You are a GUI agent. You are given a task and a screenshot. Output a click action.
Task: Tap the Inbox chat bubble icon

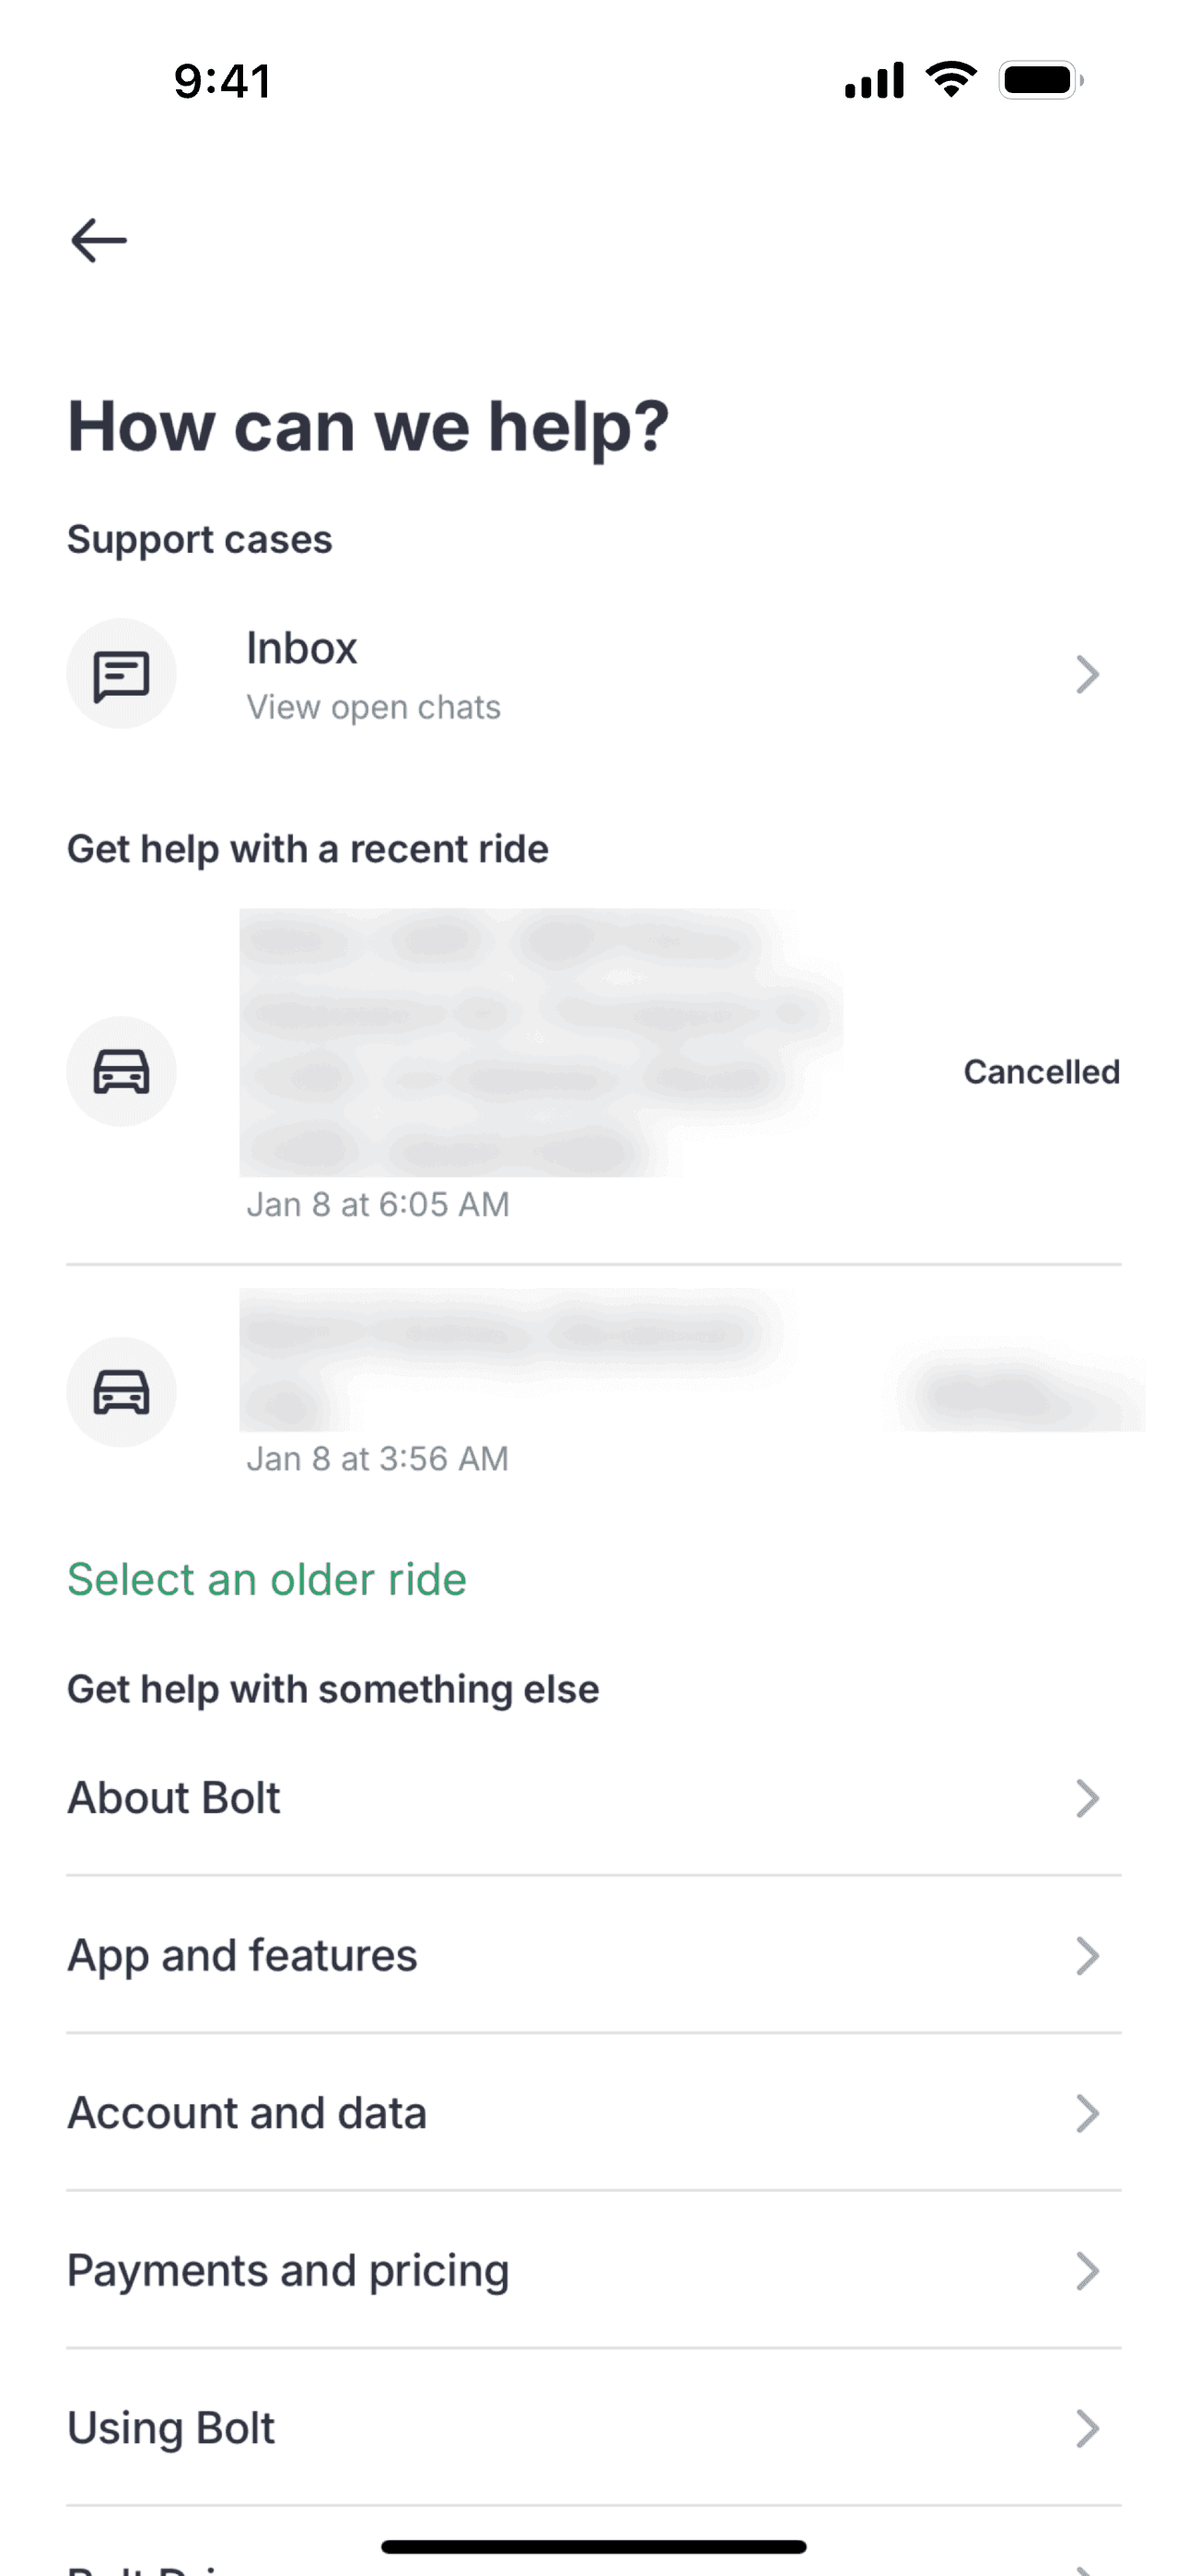coord(121,674)
